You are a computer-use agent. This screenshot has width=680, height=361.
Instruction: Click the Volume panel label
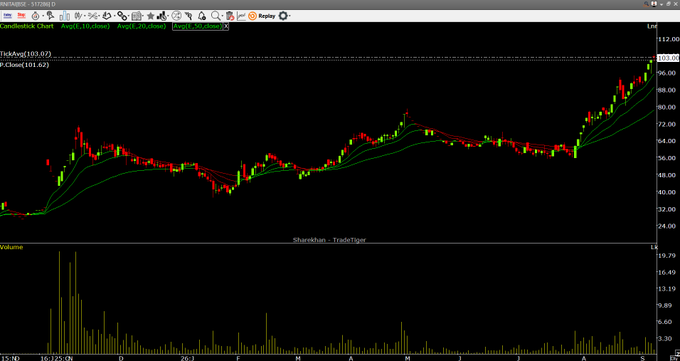click(x=12, y=247)
